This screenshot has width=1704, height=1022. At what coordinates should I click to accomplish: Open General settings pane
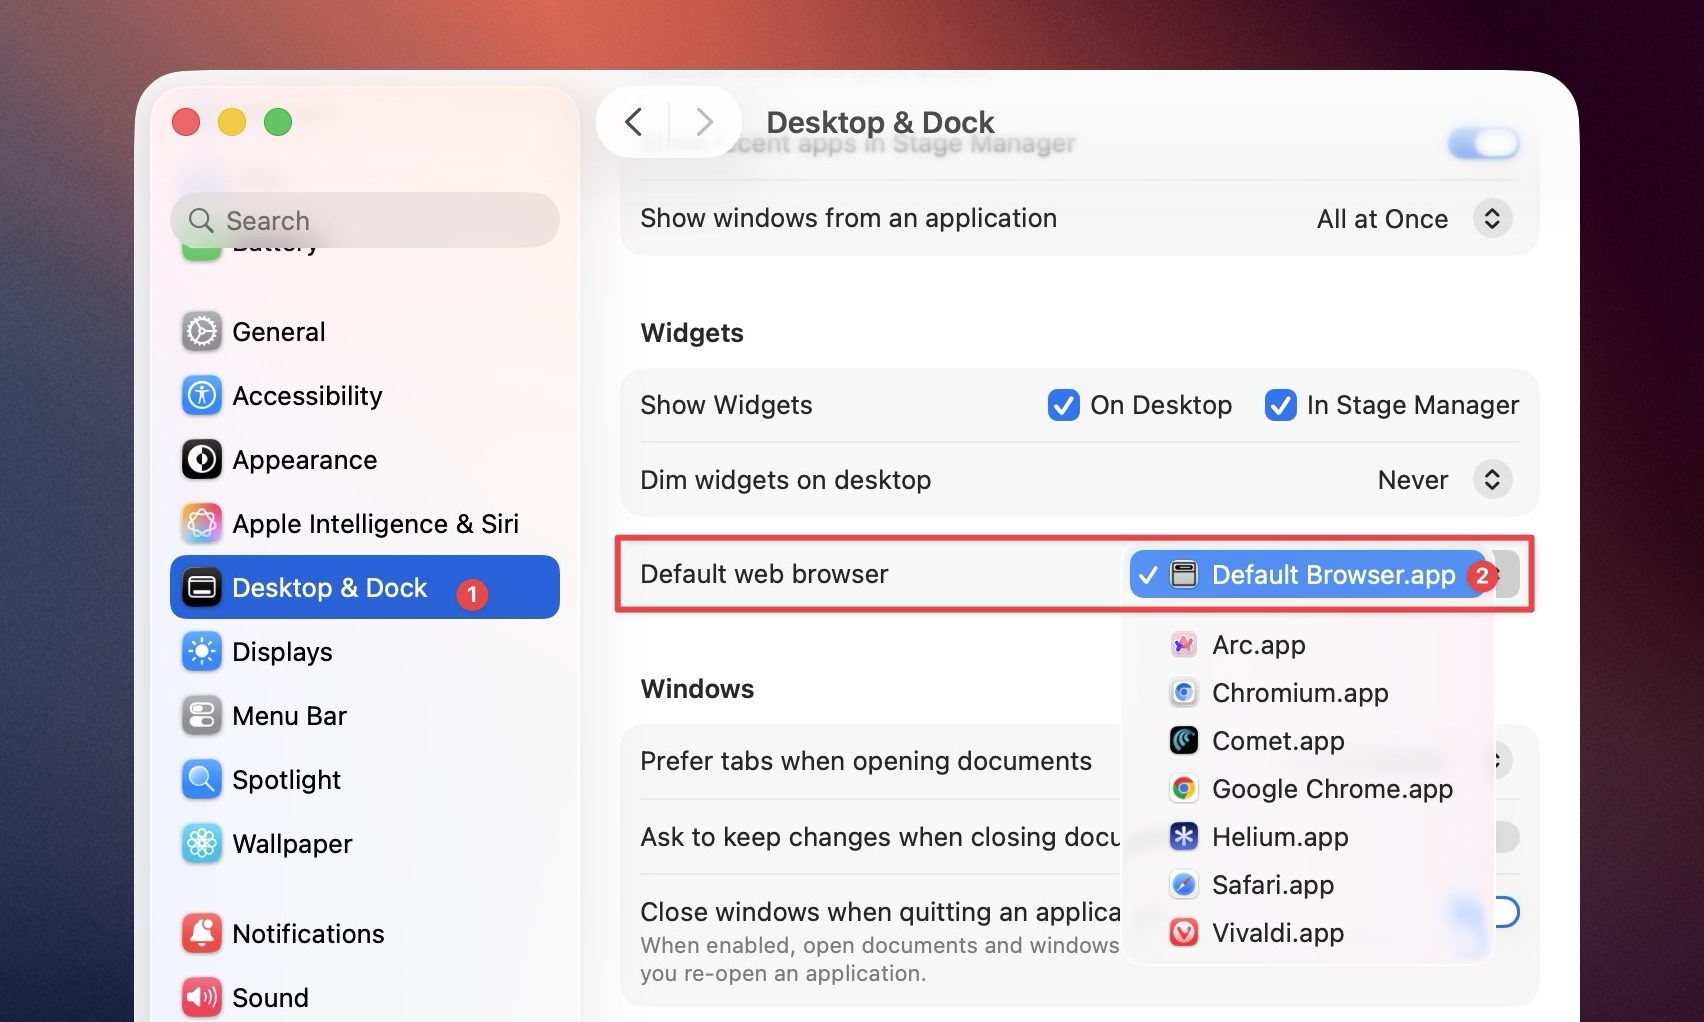click(x=365, y=332)
